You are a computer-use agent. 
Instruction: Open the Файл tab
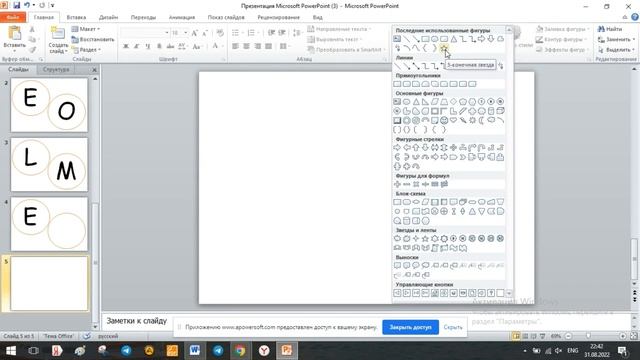click(13, 17)
